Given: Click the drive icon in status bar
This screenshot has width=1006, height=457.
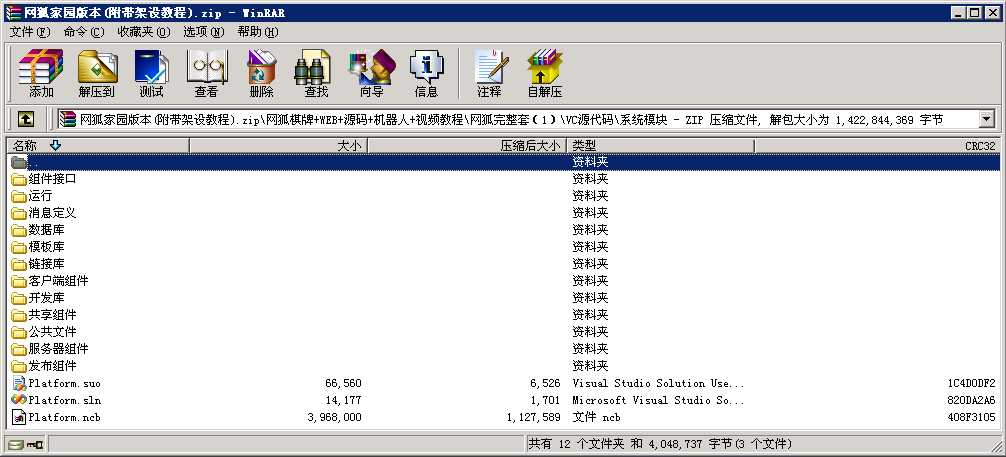Looking at the screenshot, I should pos(16,444).
